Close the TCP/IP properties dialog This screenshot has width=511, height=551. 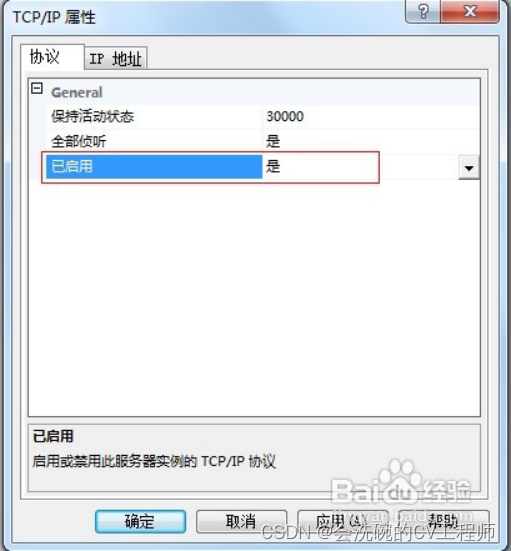[470, 12]
